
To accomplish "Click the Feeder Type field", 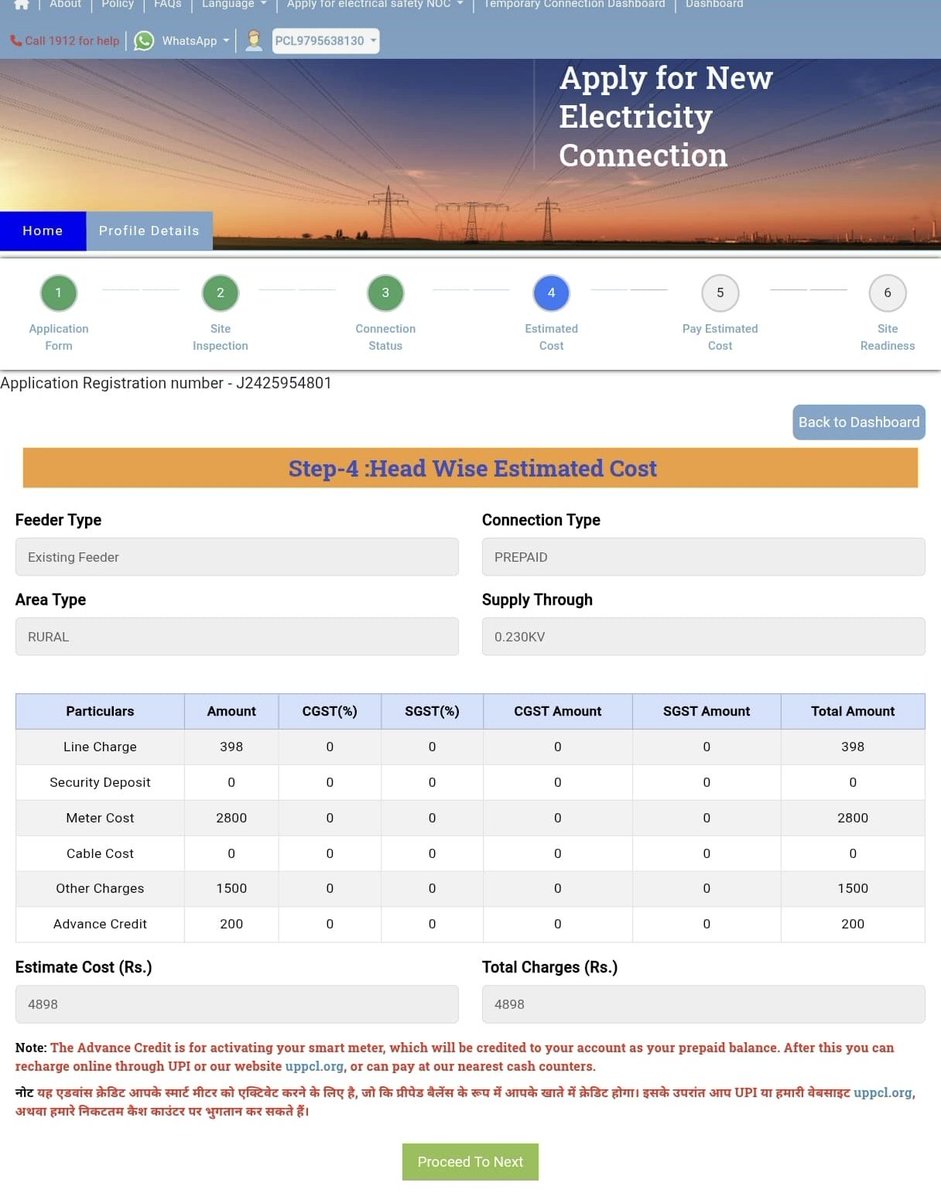I will (x=237, y=557).
